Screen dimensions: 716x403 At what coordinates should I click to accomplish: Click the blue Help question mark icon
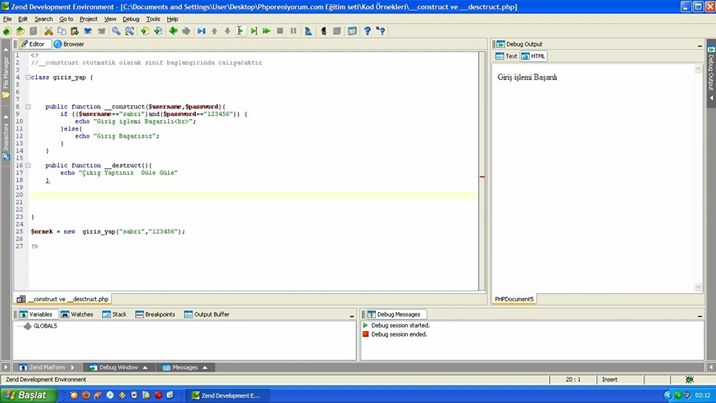tap(367, 31)
